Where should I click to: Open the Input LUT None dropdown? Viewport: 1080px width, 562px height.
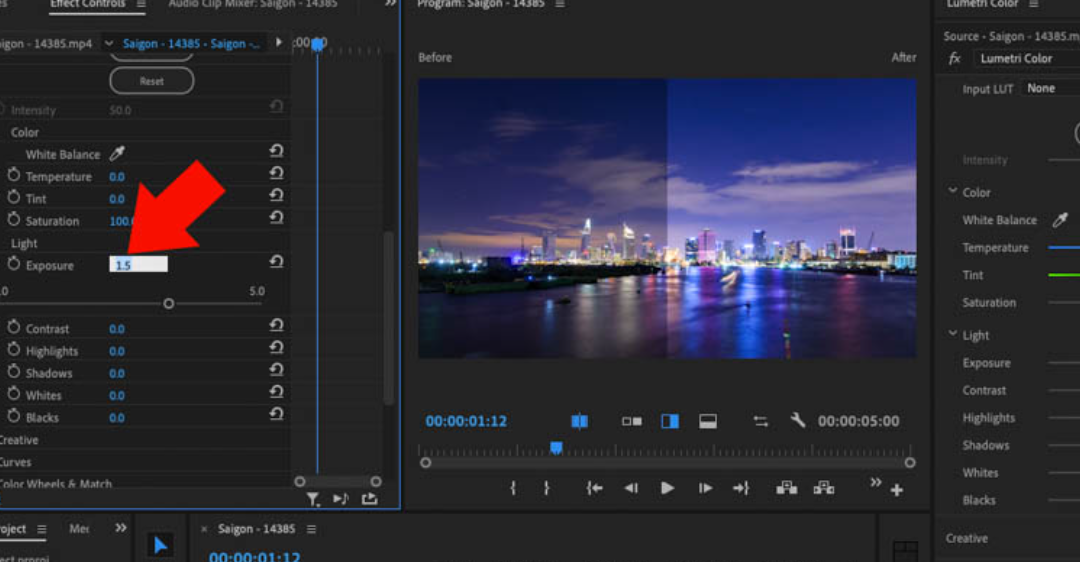1050,88
